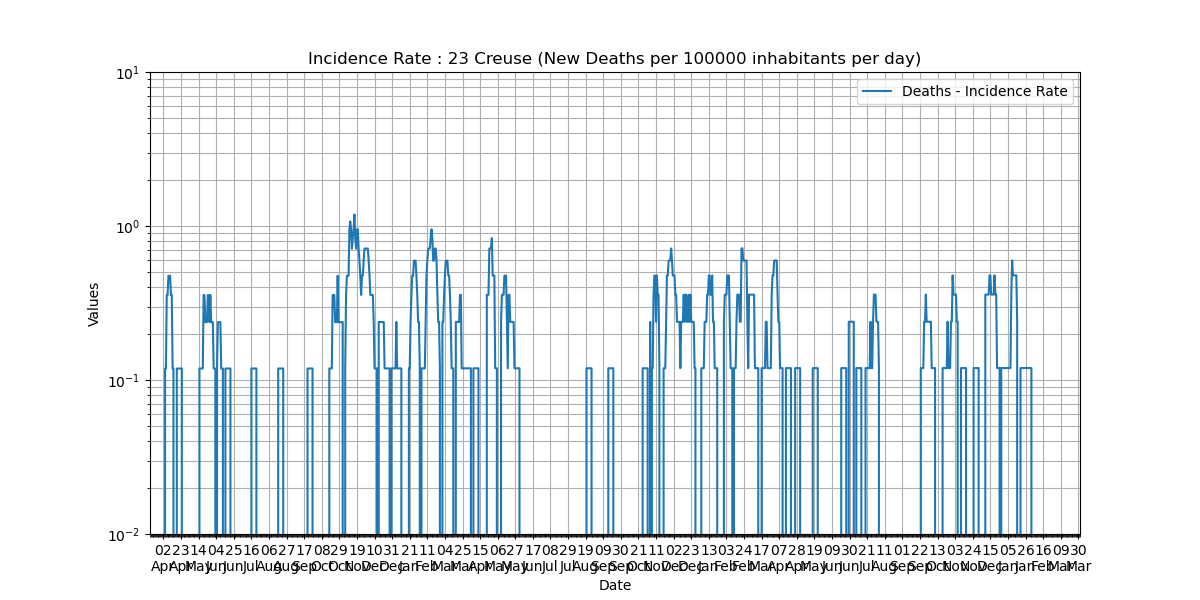Image resolution: width=1200 pixels, height=600 pixels.
Task: Select the 10¹ y-axis tick label
Action: point(130,73)
